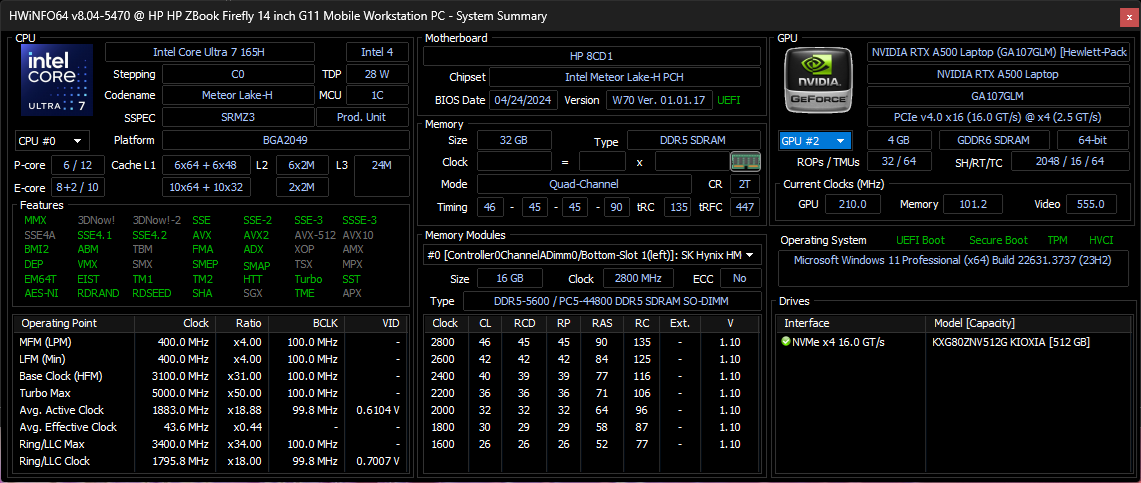Click the Secure Boot indicator

(x=997, y=240)
